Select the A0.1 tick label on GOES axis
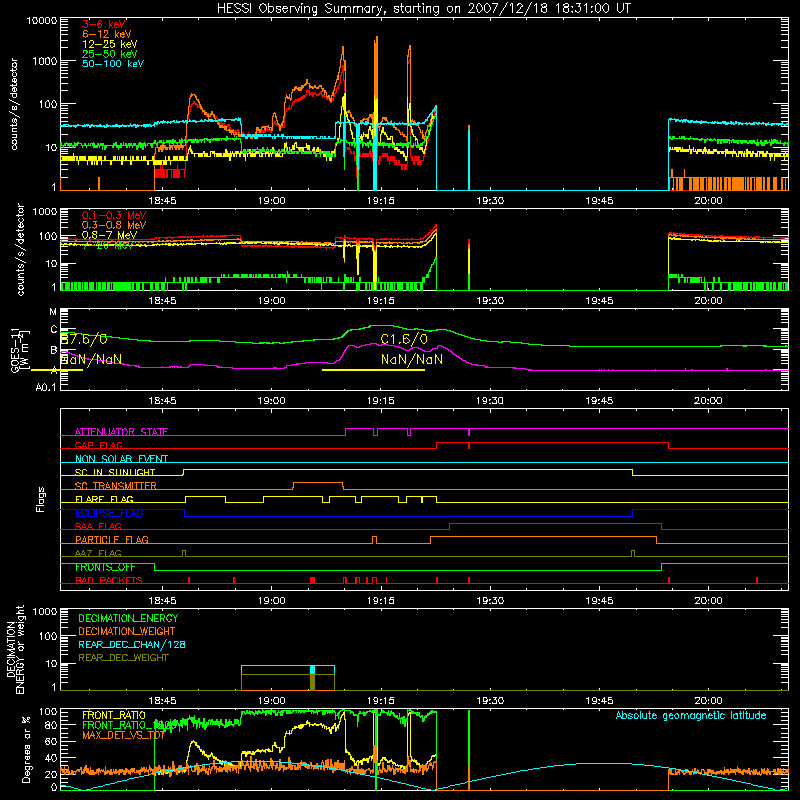 46,388
